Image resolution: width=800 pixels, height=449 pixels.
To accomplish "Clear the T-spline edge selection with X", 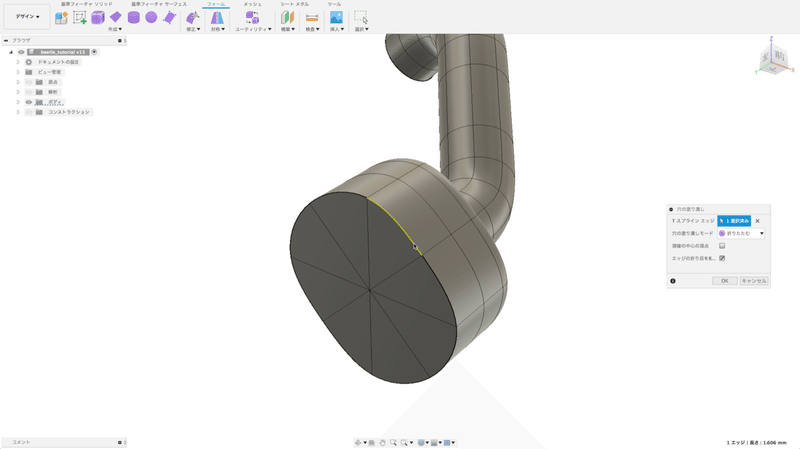I will pyautogui.click(x=758, y=221).
